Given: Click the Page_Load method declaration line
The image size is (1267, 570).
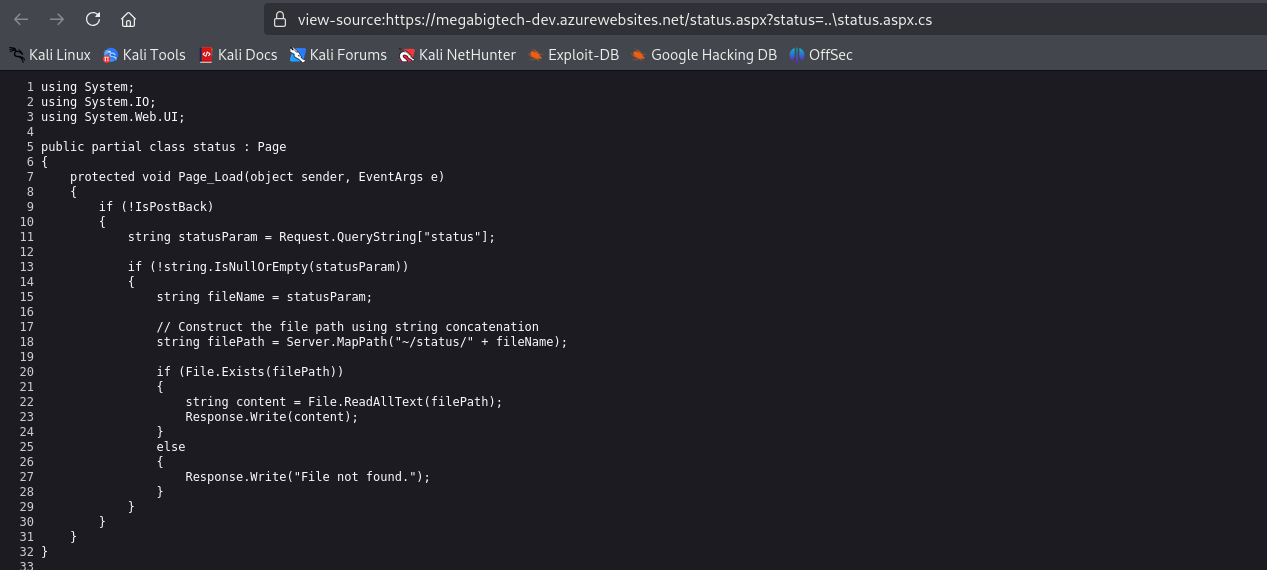Looking at the screenshot, I should coord(257,177).
